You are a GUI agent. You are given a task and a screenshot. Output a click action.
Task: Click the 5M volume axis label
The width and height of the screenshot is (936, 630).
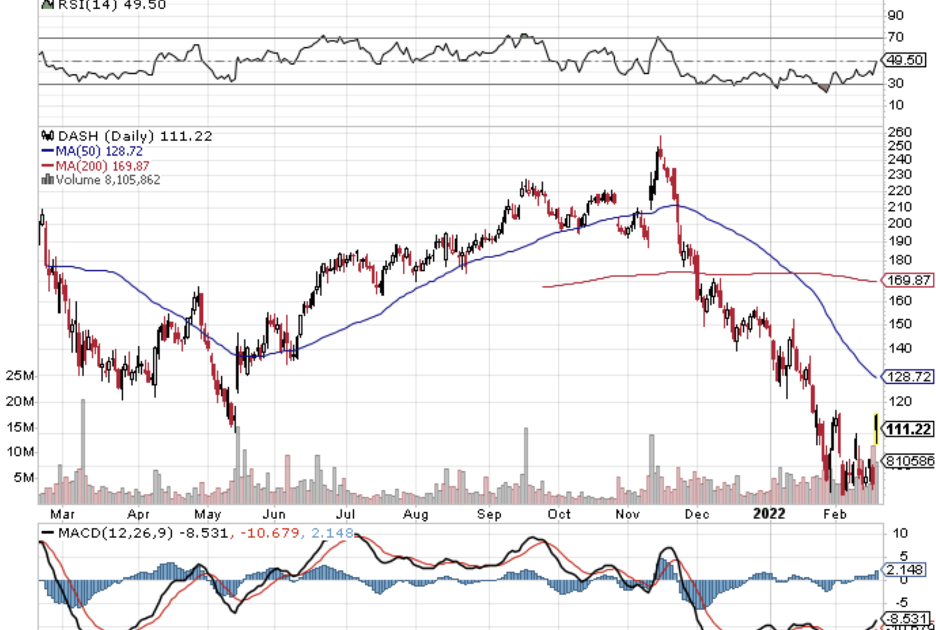[23, 477]
